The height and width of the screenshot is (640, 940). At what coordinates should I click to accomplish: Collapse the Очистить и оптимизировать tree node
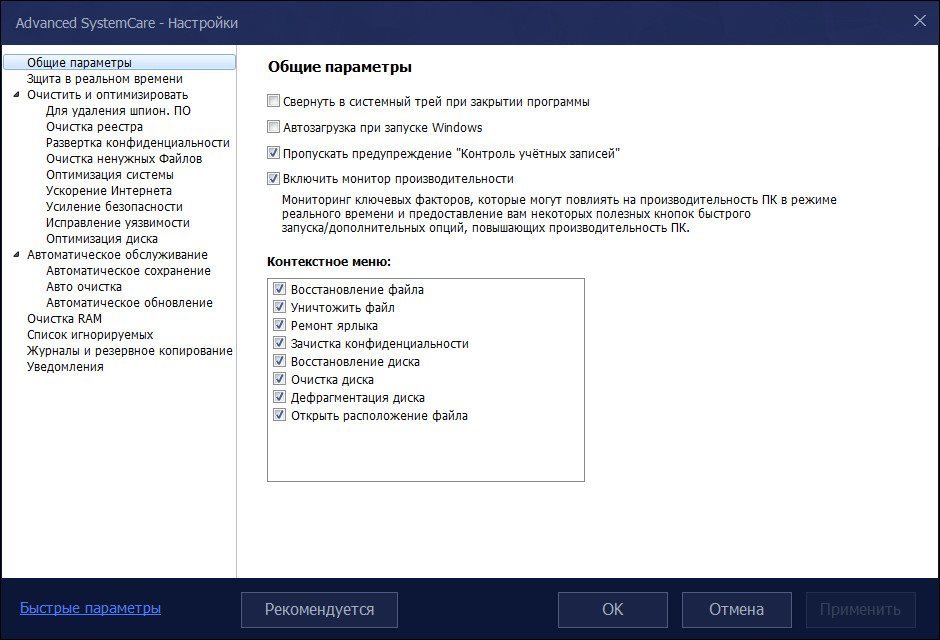point(17,95)
